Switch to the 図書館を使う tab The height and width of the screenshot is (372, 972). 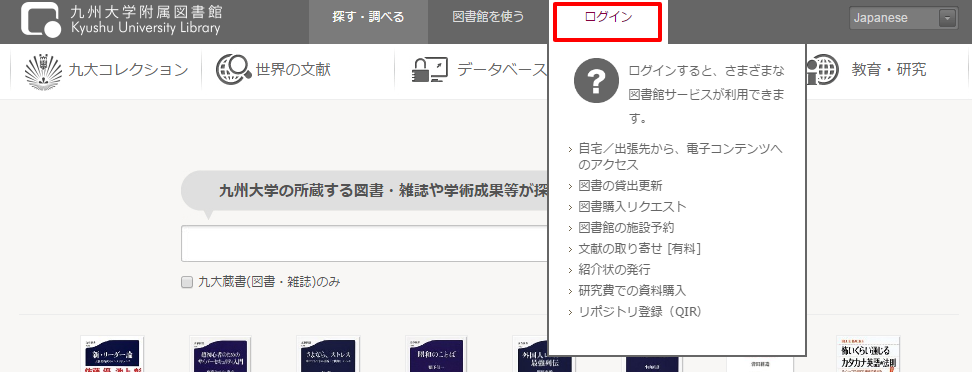488,17
